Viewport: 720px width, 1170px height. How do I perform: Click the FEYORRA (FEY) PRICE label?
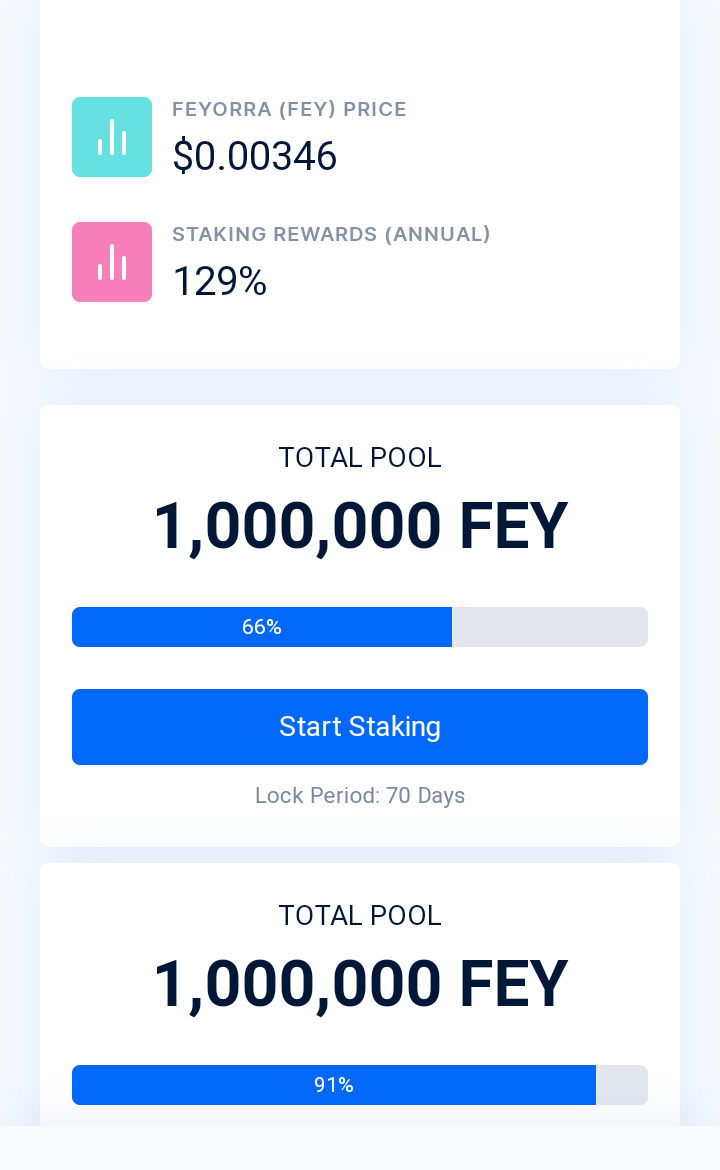(289, 109)
